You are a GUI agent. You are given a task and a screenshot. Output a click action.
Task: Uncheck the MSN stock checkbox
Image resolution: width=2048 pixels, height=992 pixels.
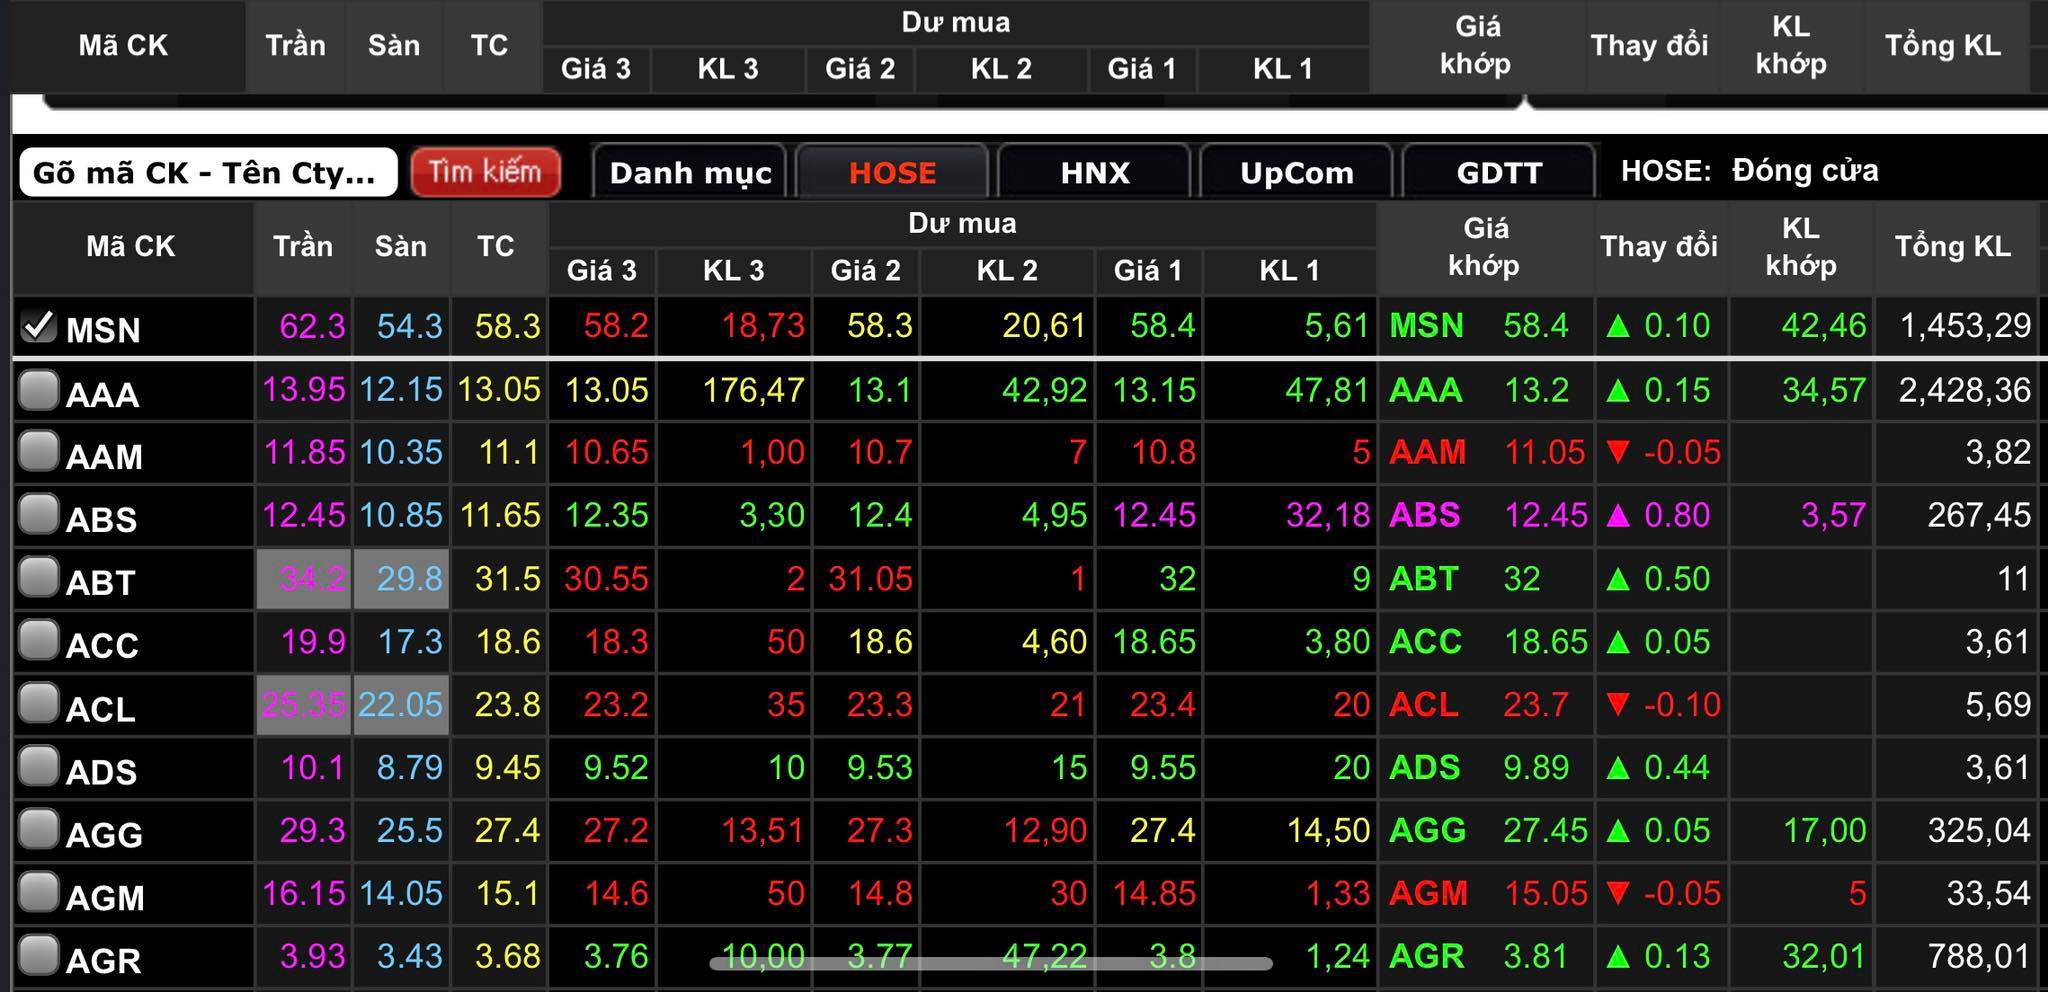pyautogui.click(x=38, y=326)
